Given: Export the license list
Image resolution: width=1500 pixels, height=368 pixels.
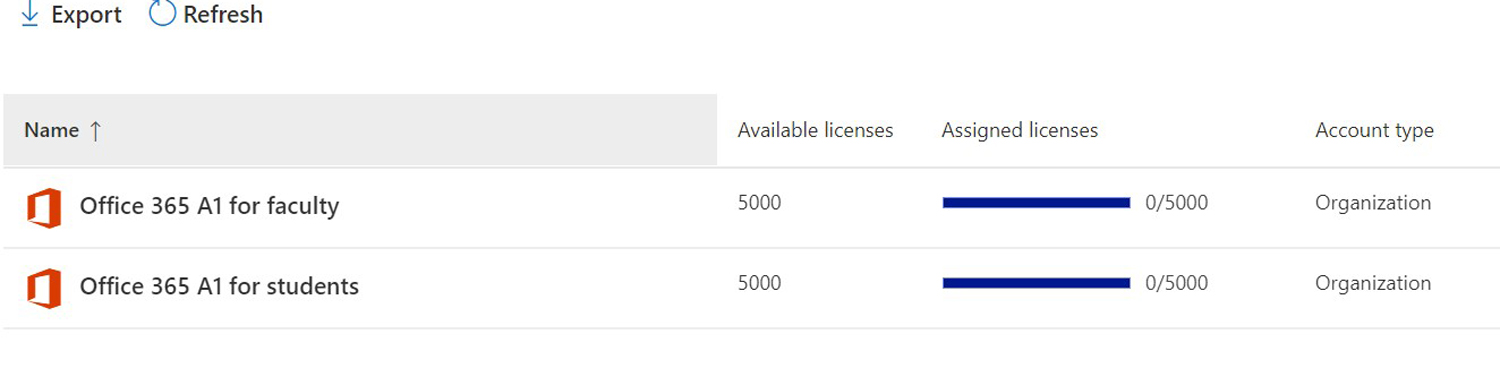Looking at the screenshot, I should coord(71,14).
